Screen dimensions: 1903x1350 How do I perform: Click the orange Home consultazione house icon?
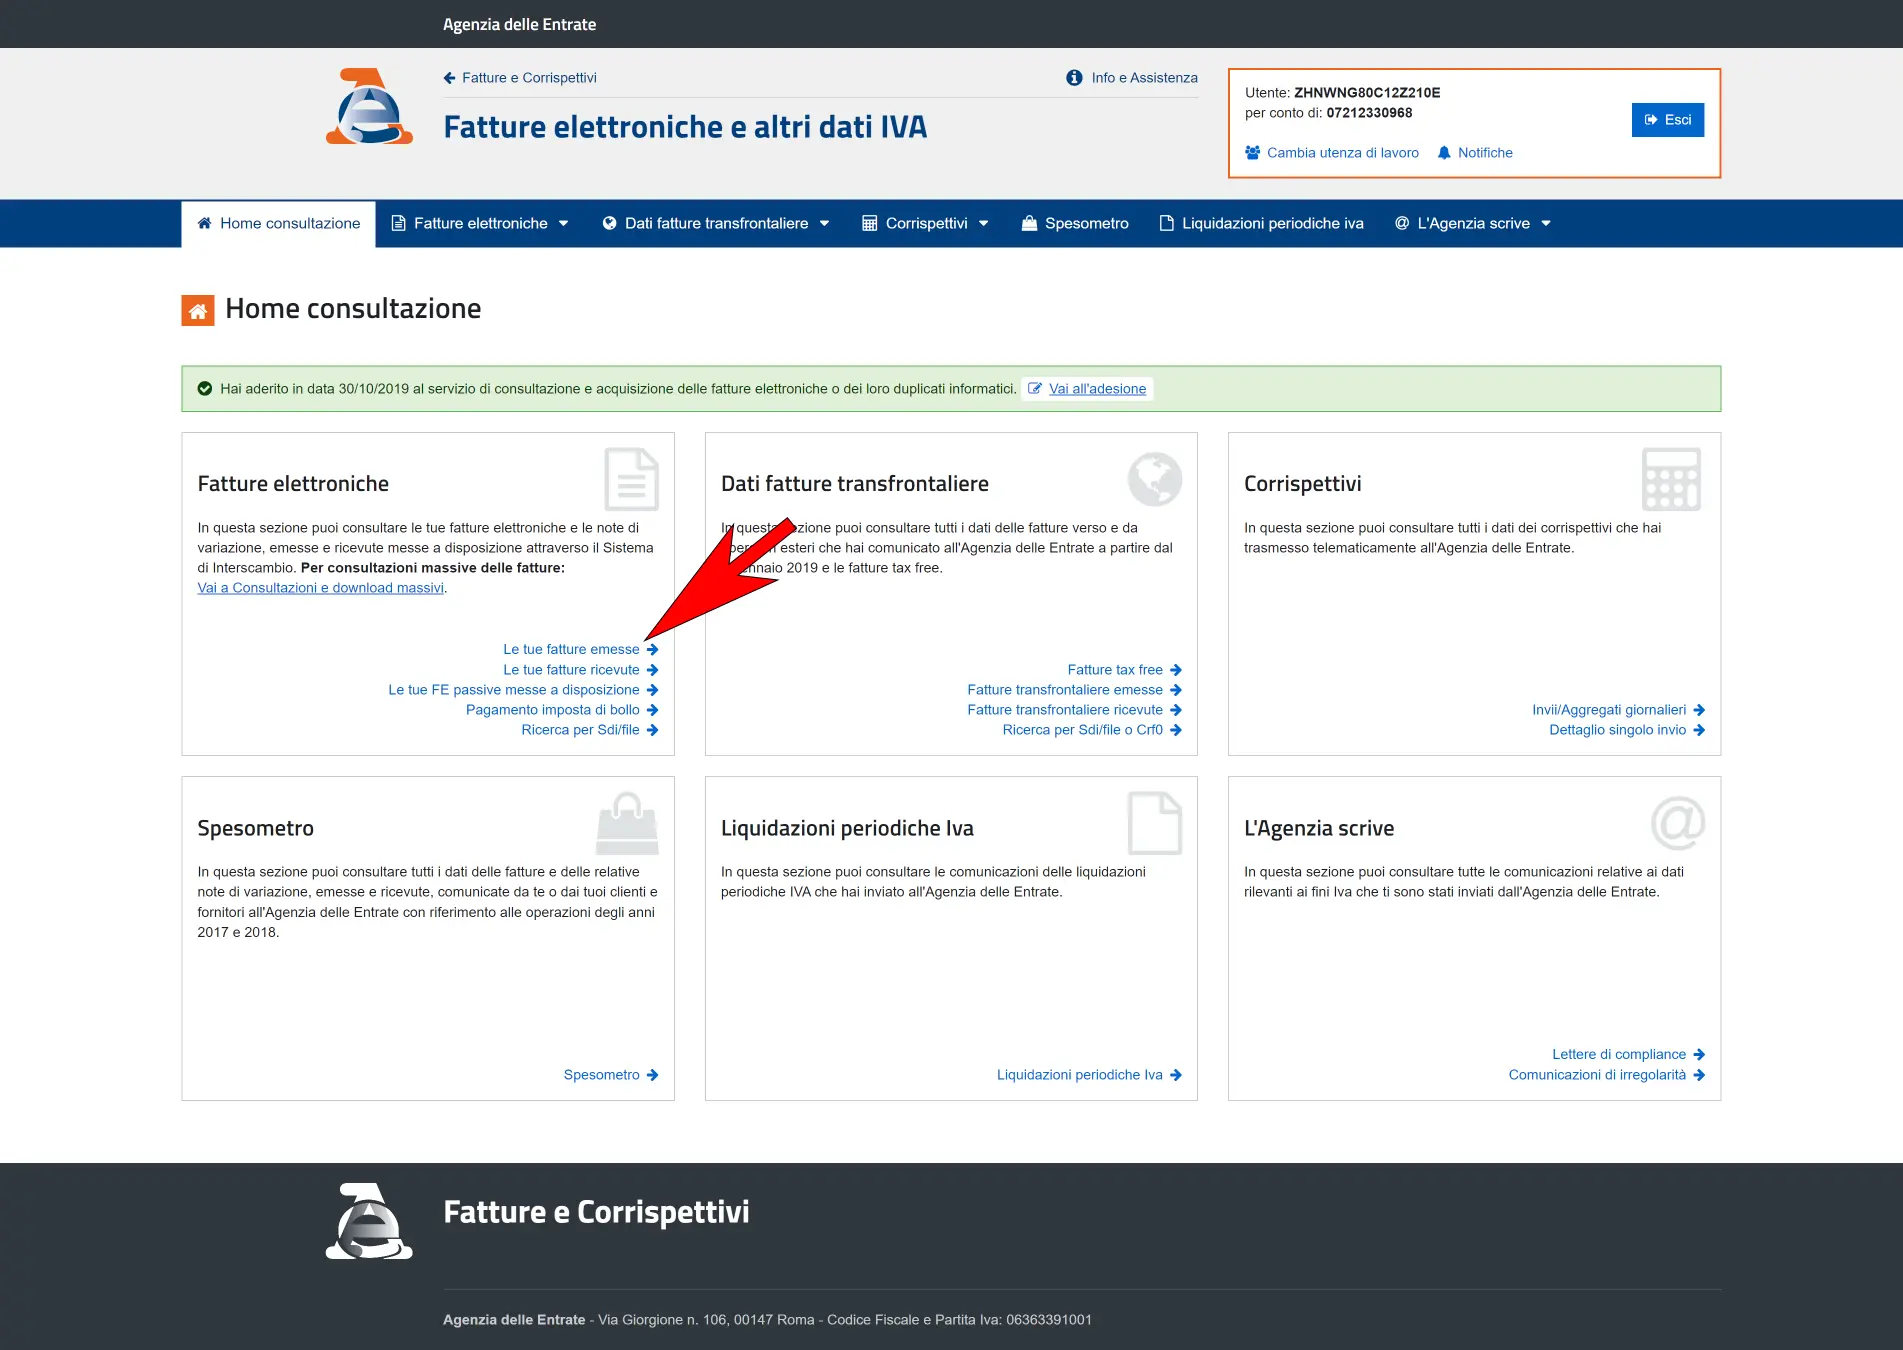(198, 310)
